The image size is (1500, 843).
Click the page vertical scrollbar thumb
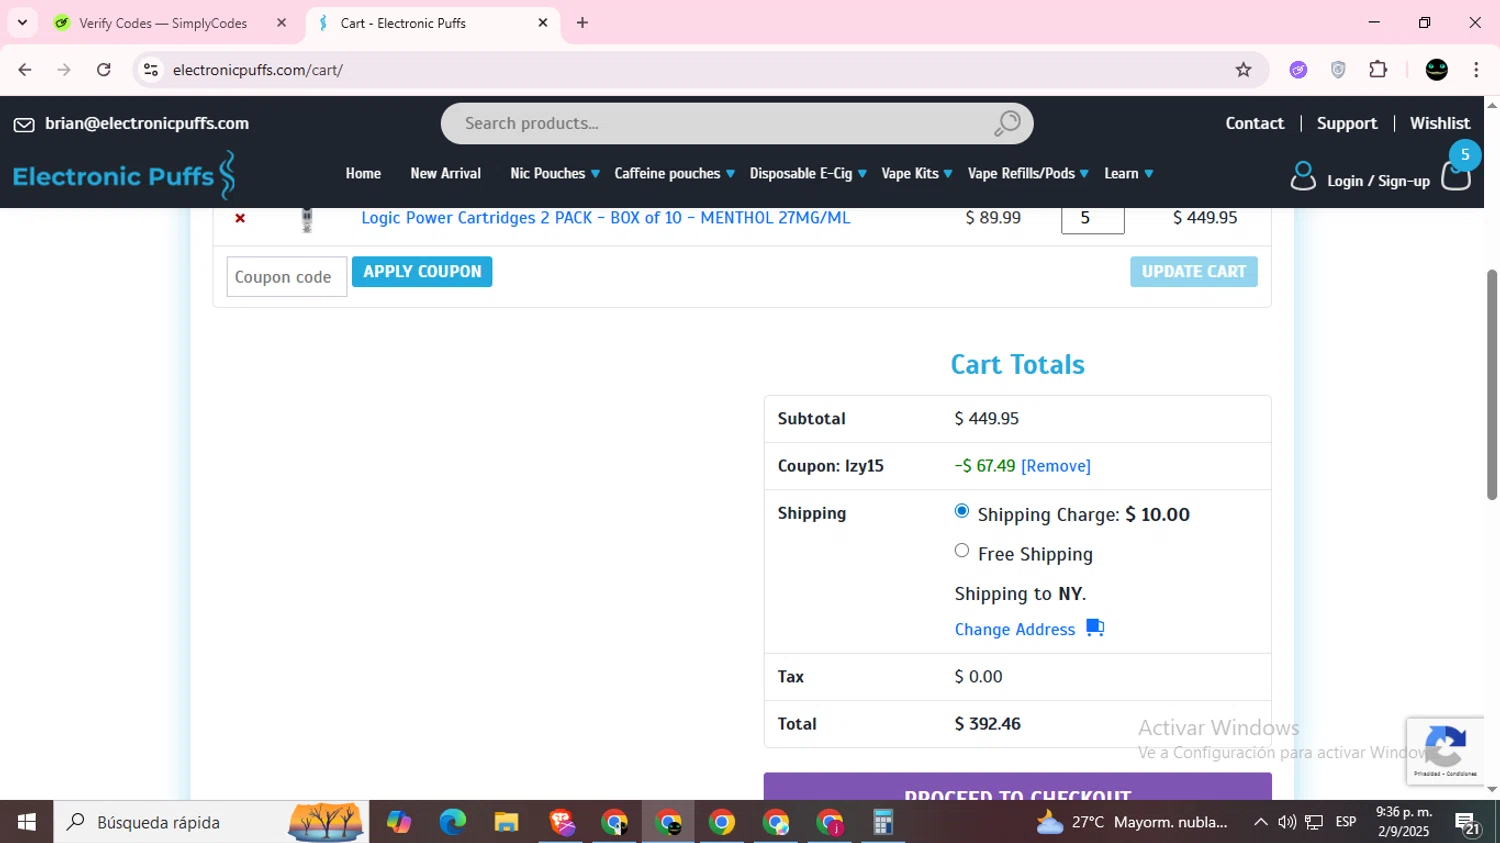pos(1492,384)
